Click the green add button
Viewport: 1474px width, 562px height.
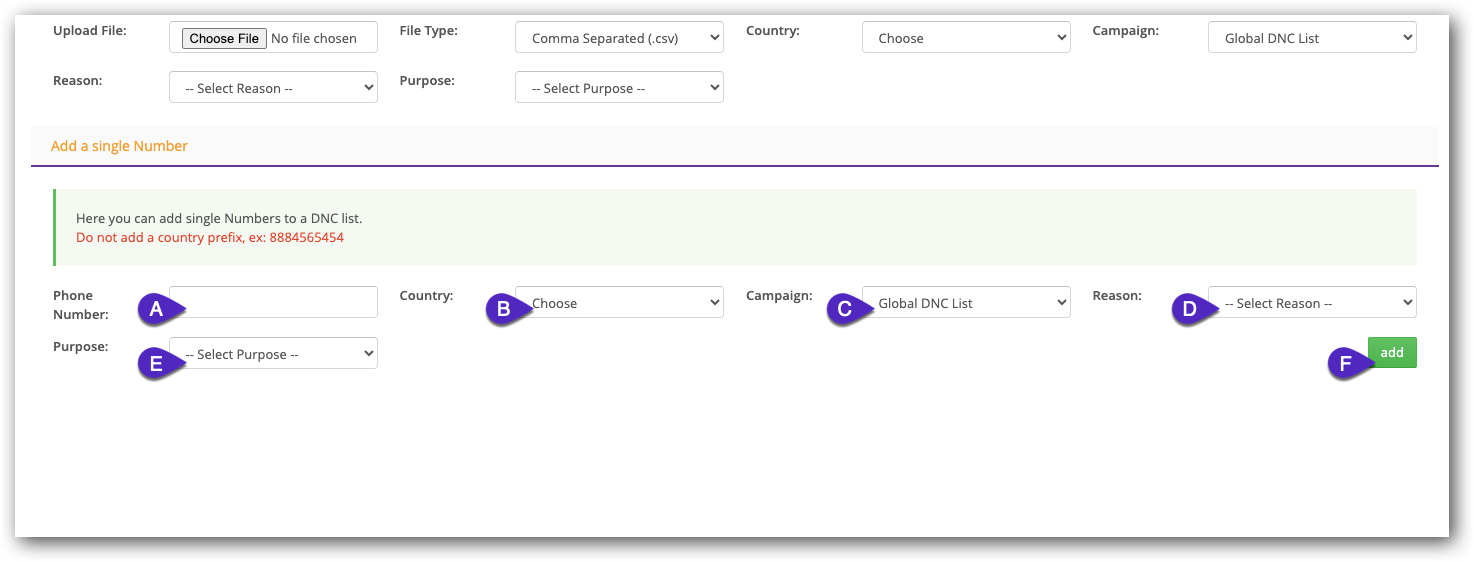coord(1392,353)
